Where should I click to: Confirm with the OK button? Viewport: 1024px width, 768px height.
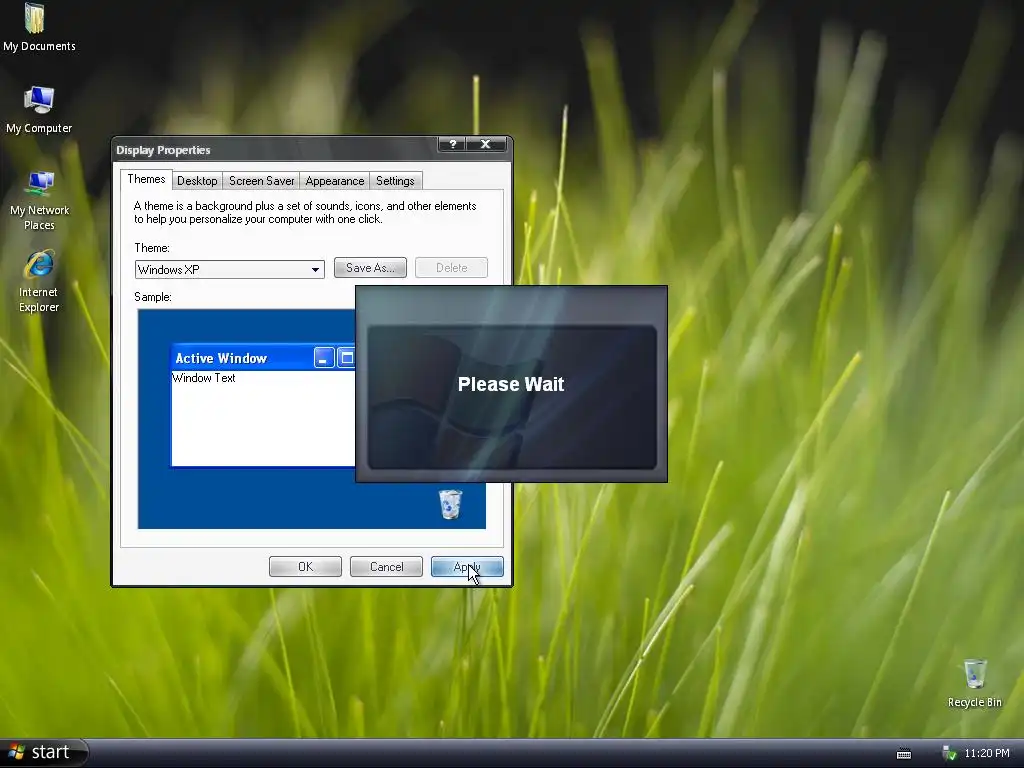[x=305, y=567]
